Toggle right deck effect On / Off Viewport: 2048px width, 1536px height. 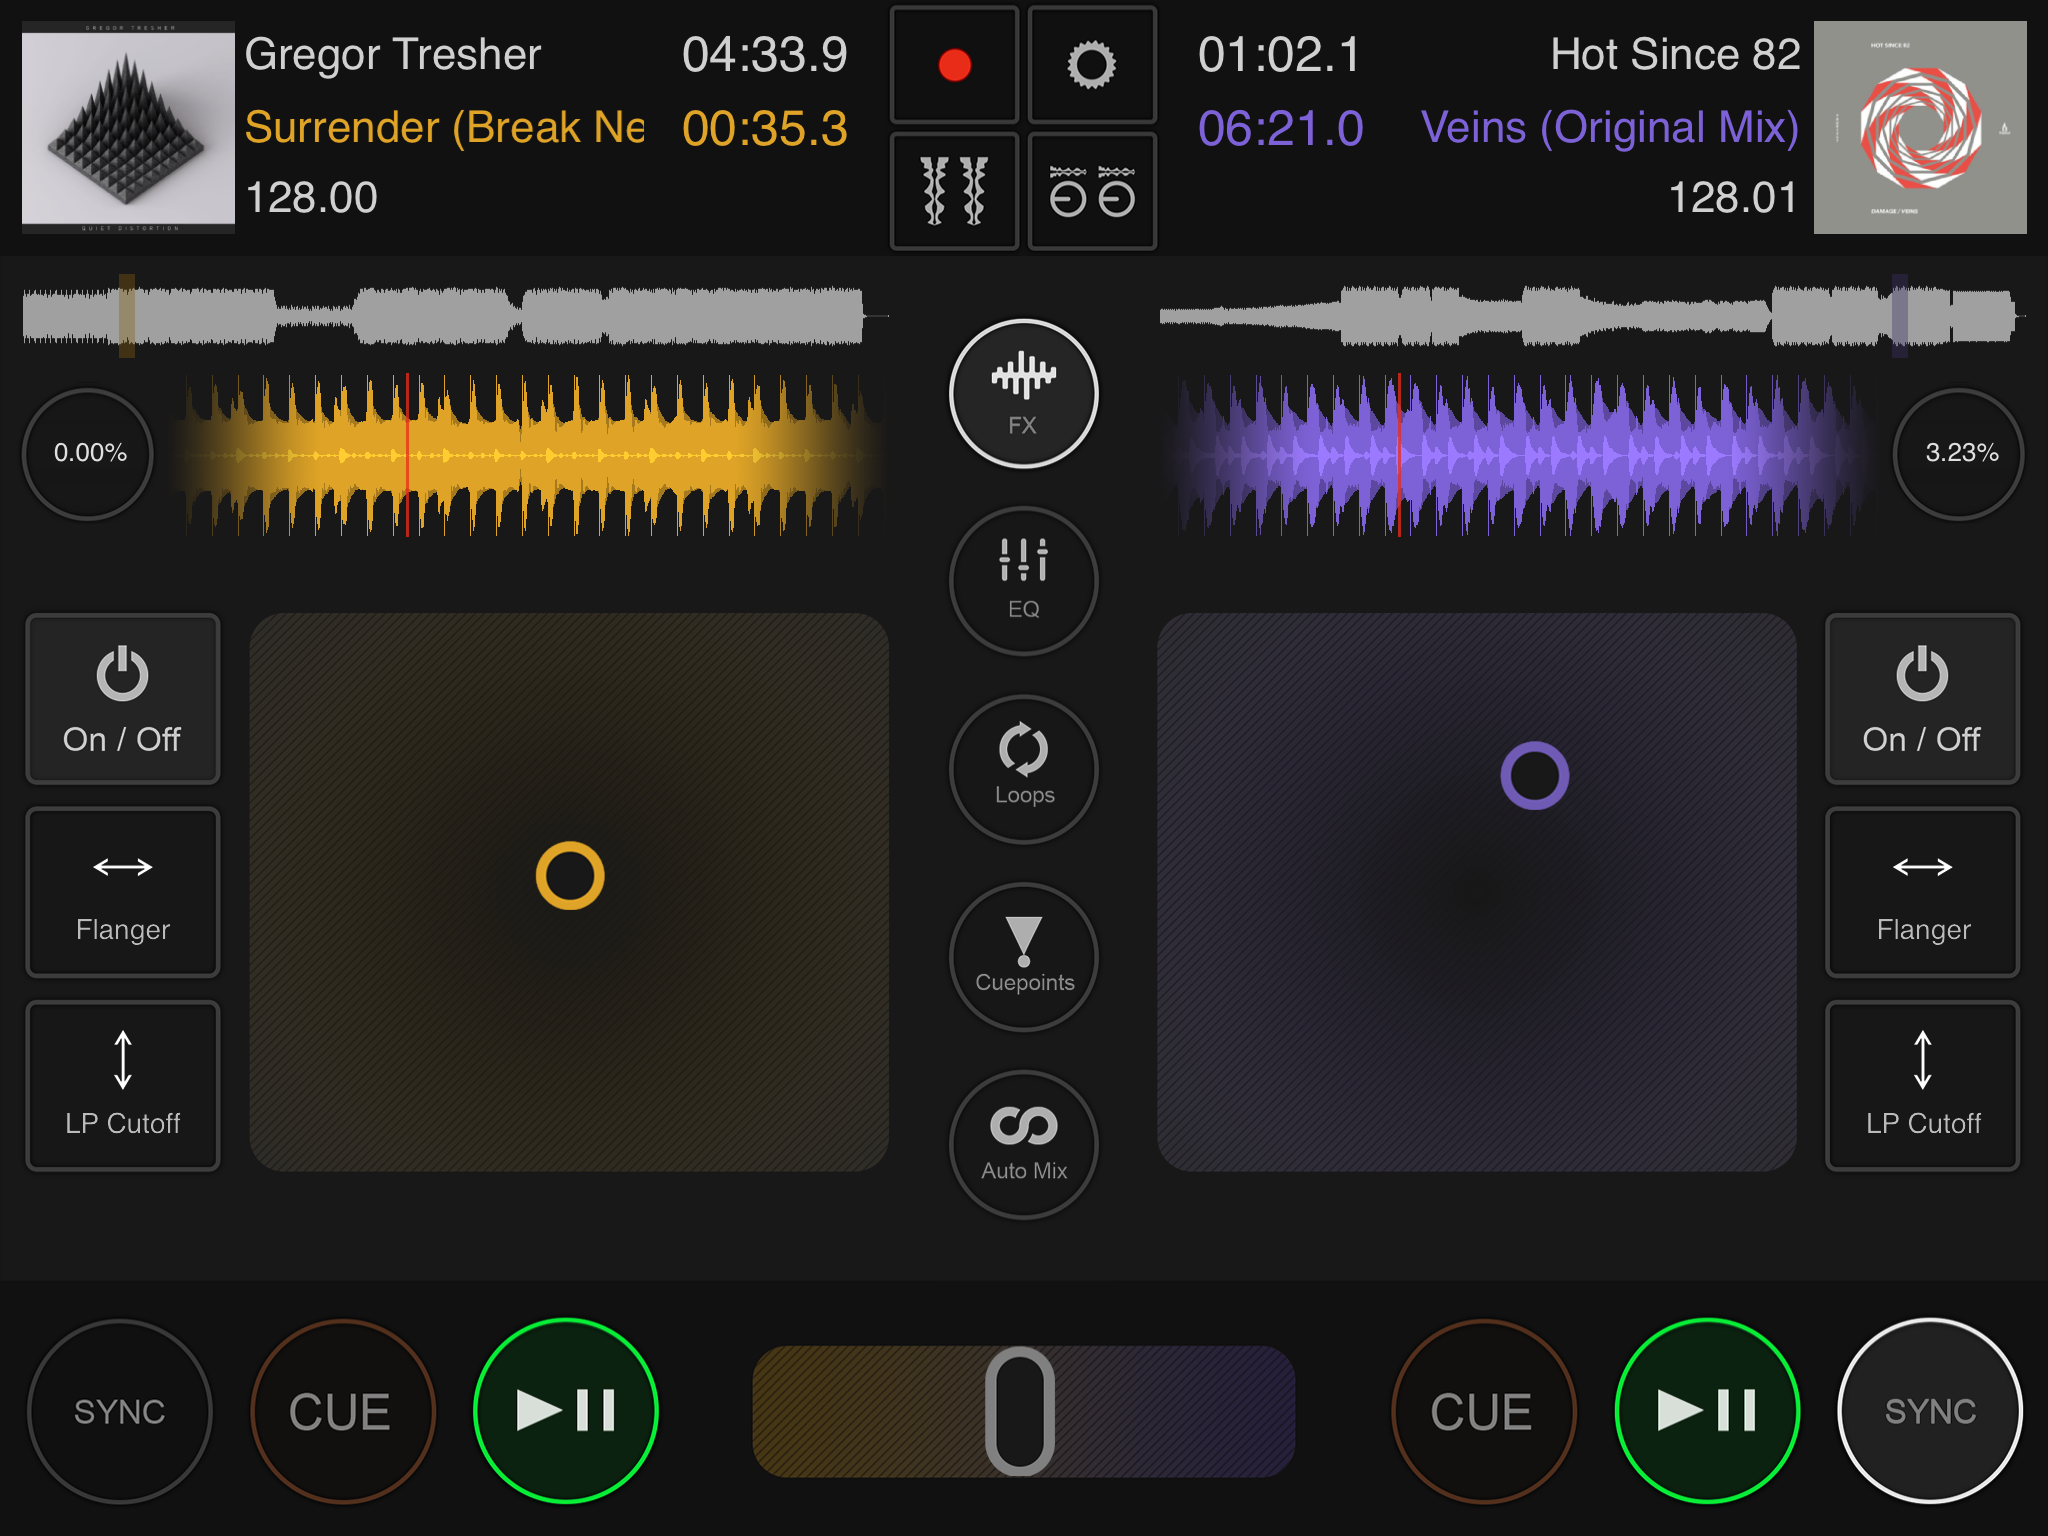(1922, 699)
